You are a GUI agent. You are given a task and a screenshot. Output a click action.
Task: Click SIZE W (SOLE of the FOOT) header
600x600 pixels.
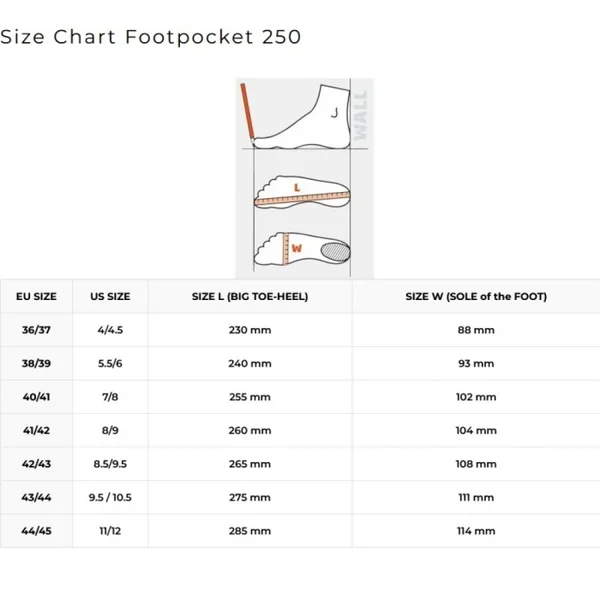pos(475,296)
